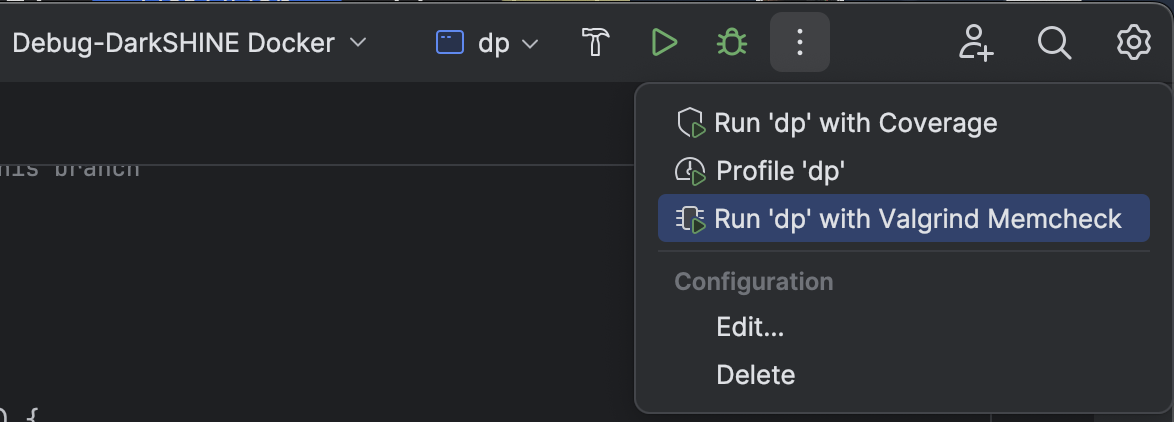
Task: Start debugging with the green bug icon
Action: [x=732, y=43]
